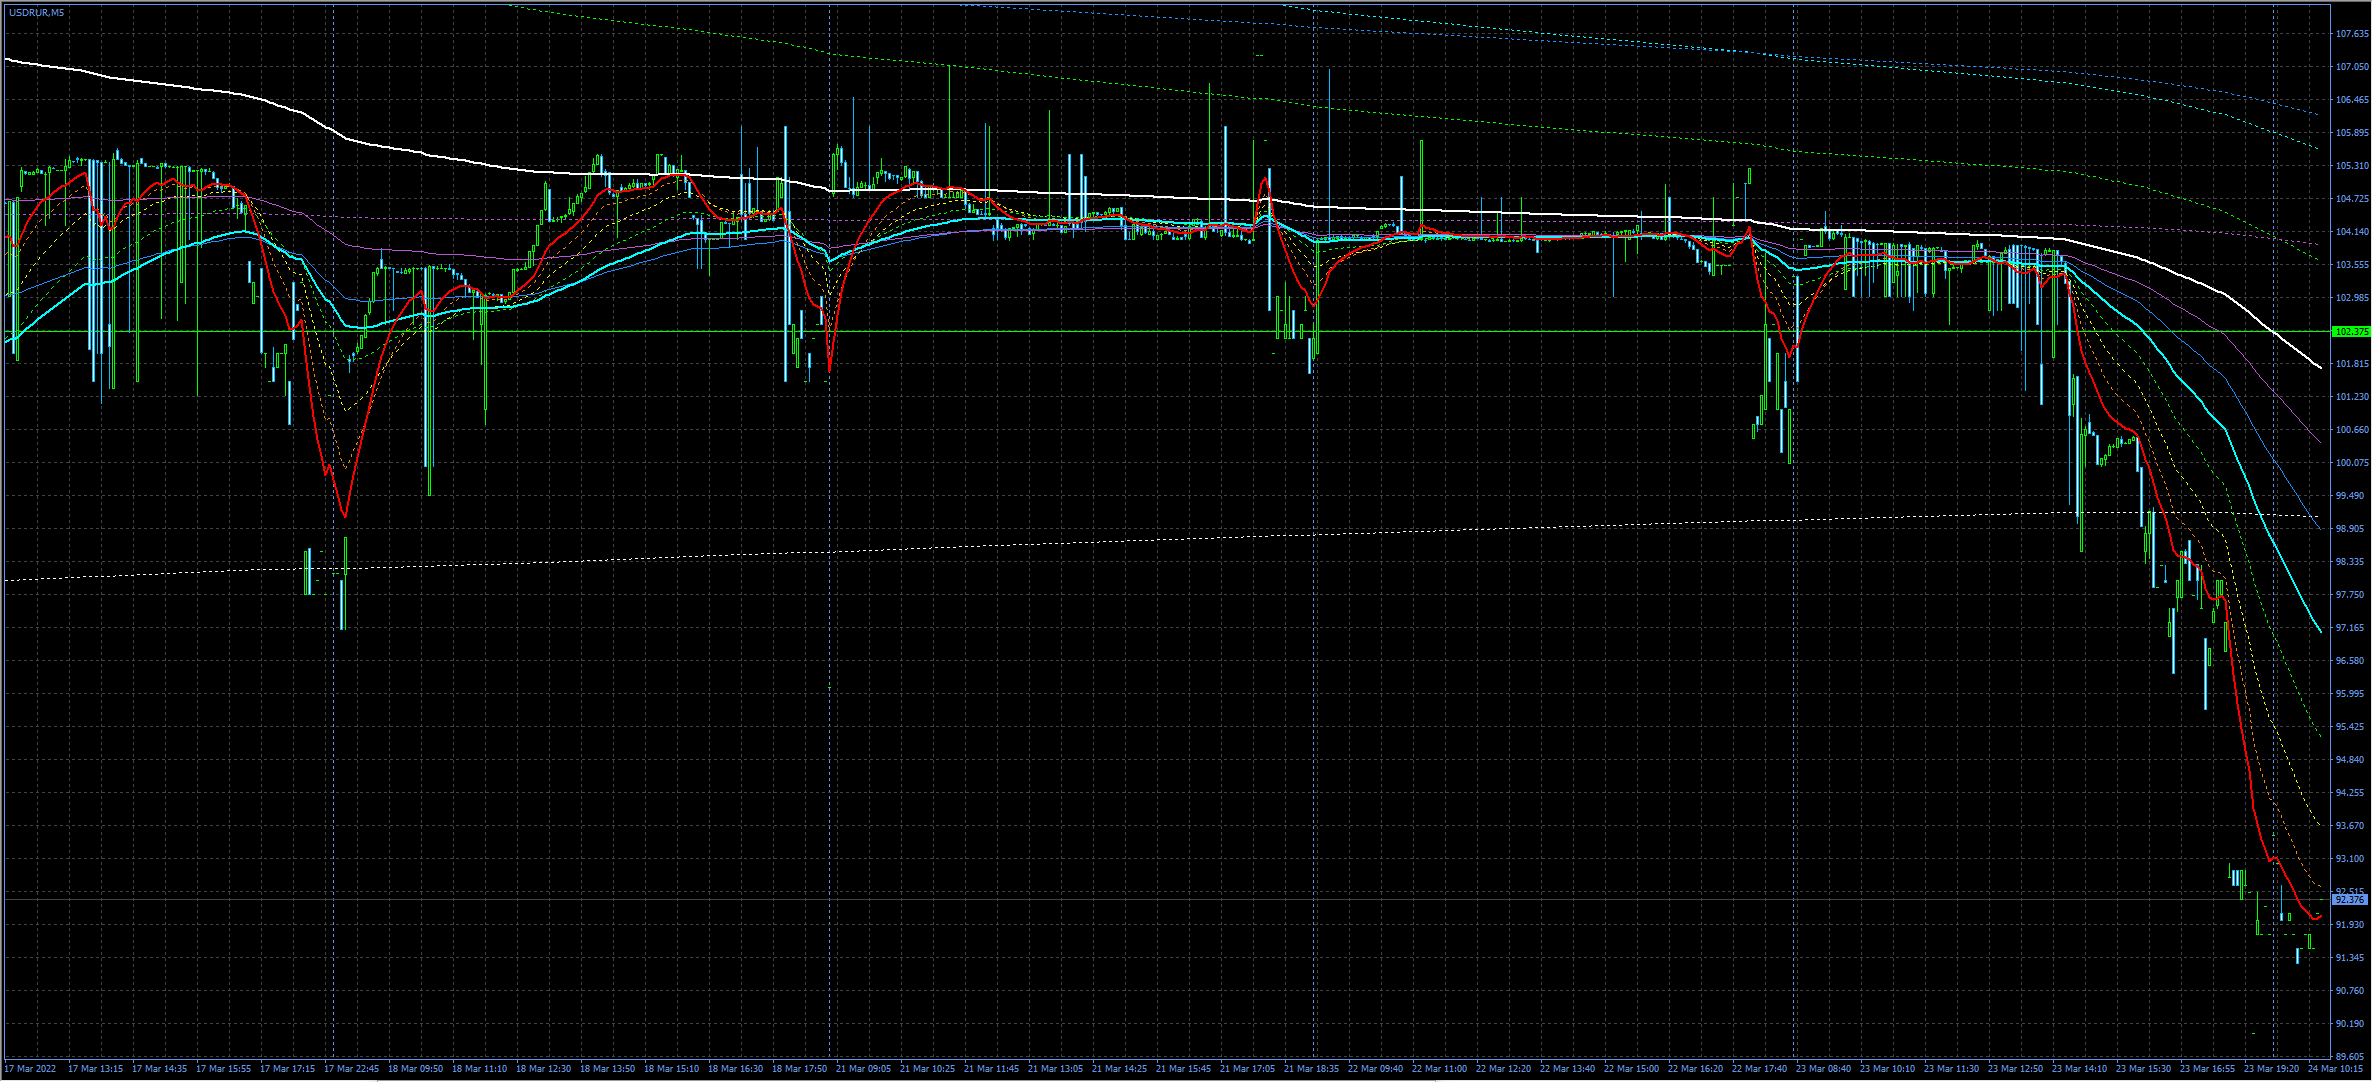The width and height of the screenshot is (2373, 1082).
Task: Click the current 92.376 price label
Action: tap(2350, 900)
